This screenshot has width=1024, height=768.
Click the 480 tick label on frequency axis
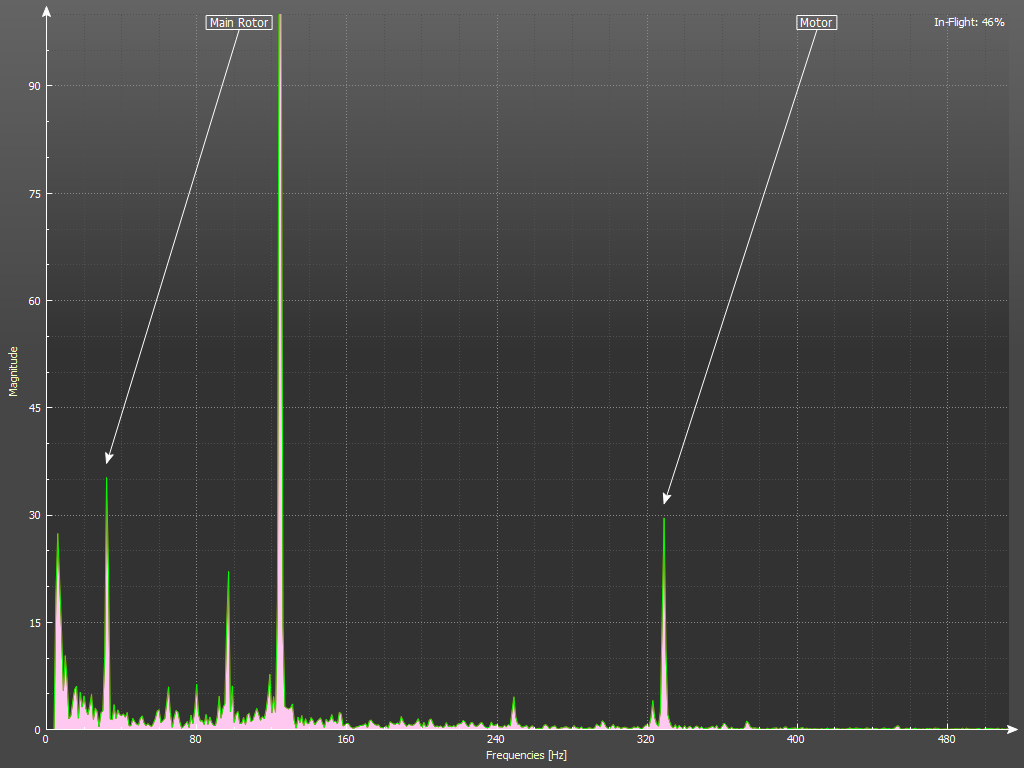tap(946, 741)
